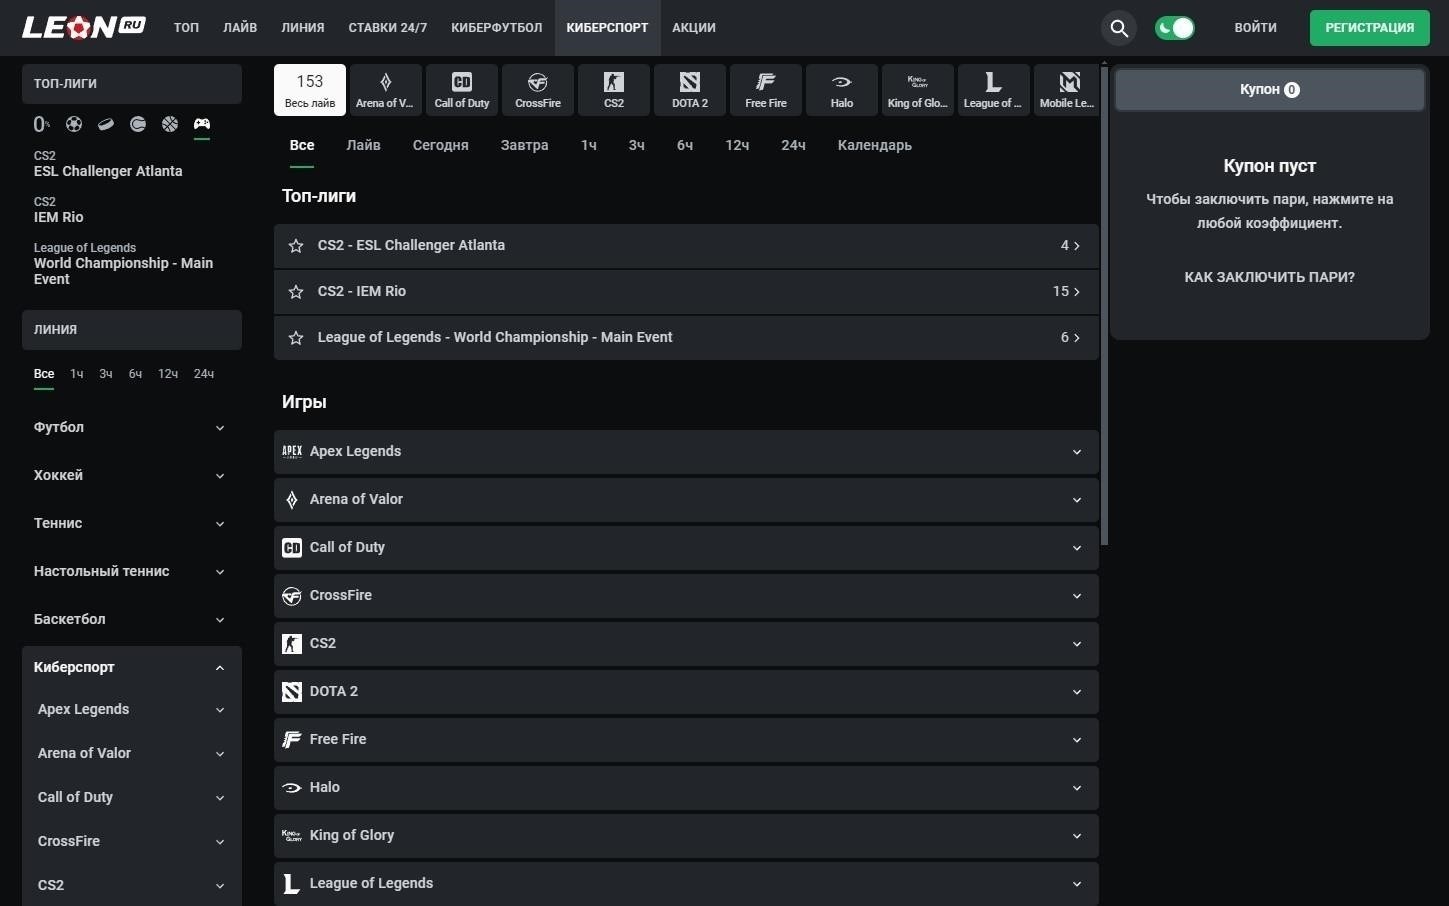1449x906 pixels.
Task: Click the green РЕГИСТРАЦИЯ button
Action: (x=1370, y=28)
